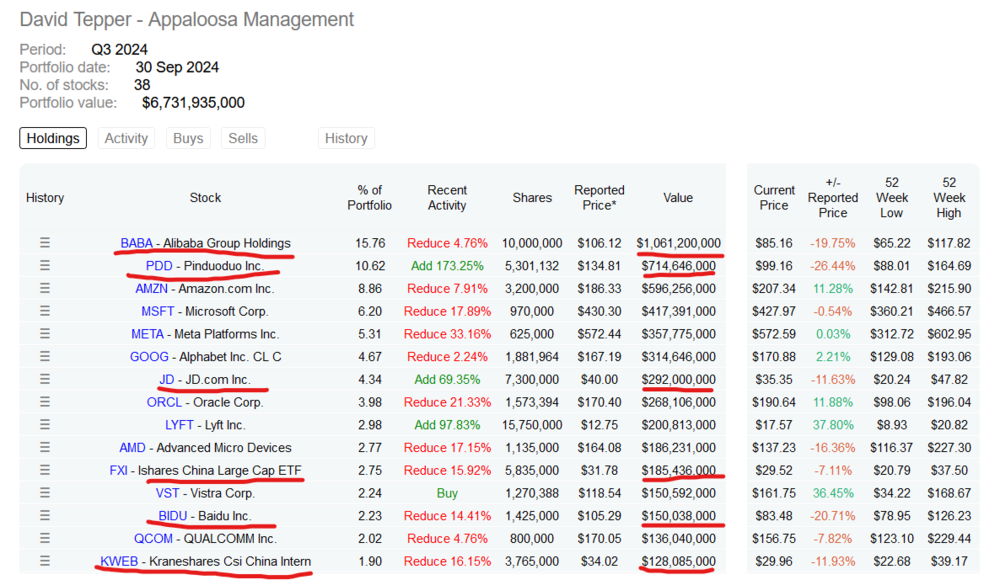Click the 'Reduce 33.16%' activity cell
1000x580 pixels.
coord(447,334)
